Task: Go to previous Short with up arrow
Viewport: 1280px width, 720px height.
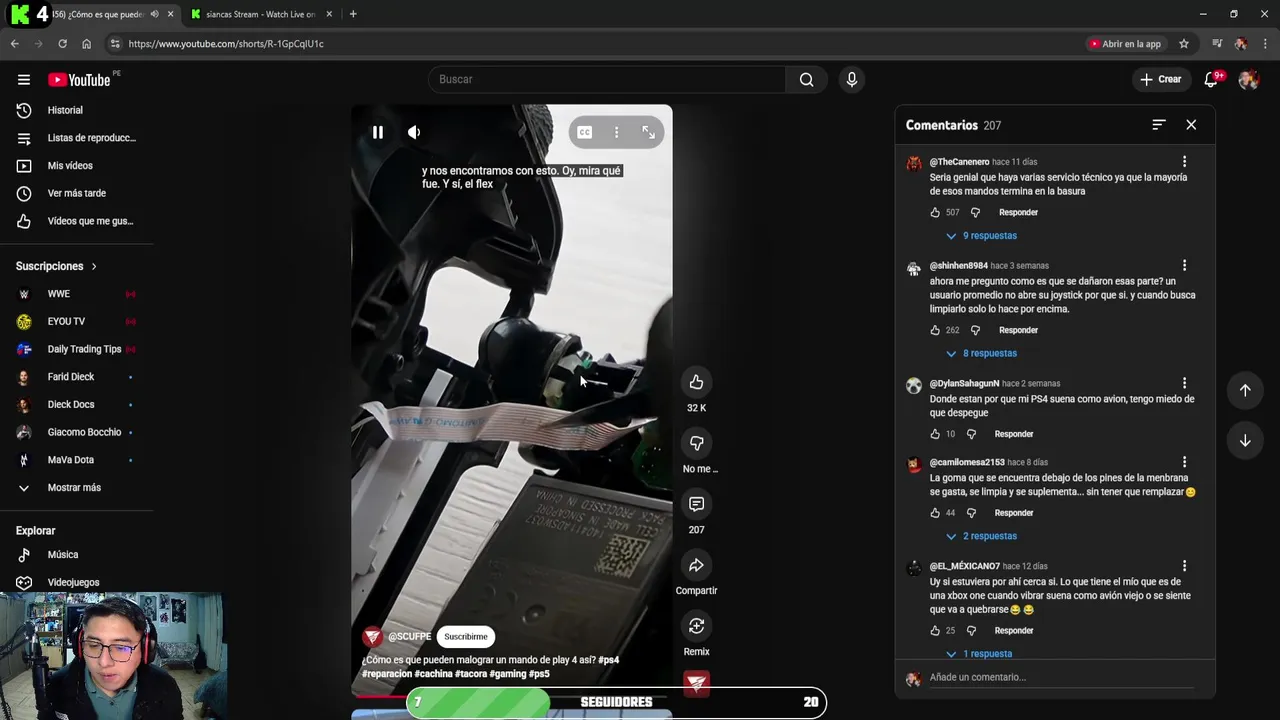Action: pos(1245,390)
